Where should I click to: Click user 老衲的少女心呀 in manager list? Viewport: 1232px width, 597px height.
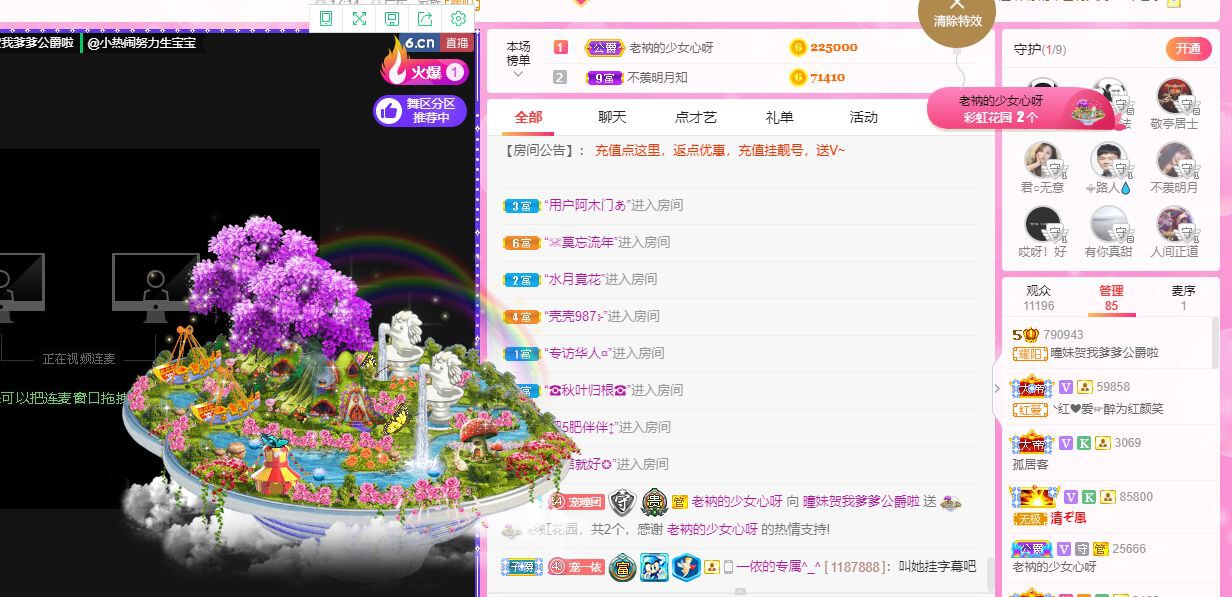click(x=1054, y=566)
